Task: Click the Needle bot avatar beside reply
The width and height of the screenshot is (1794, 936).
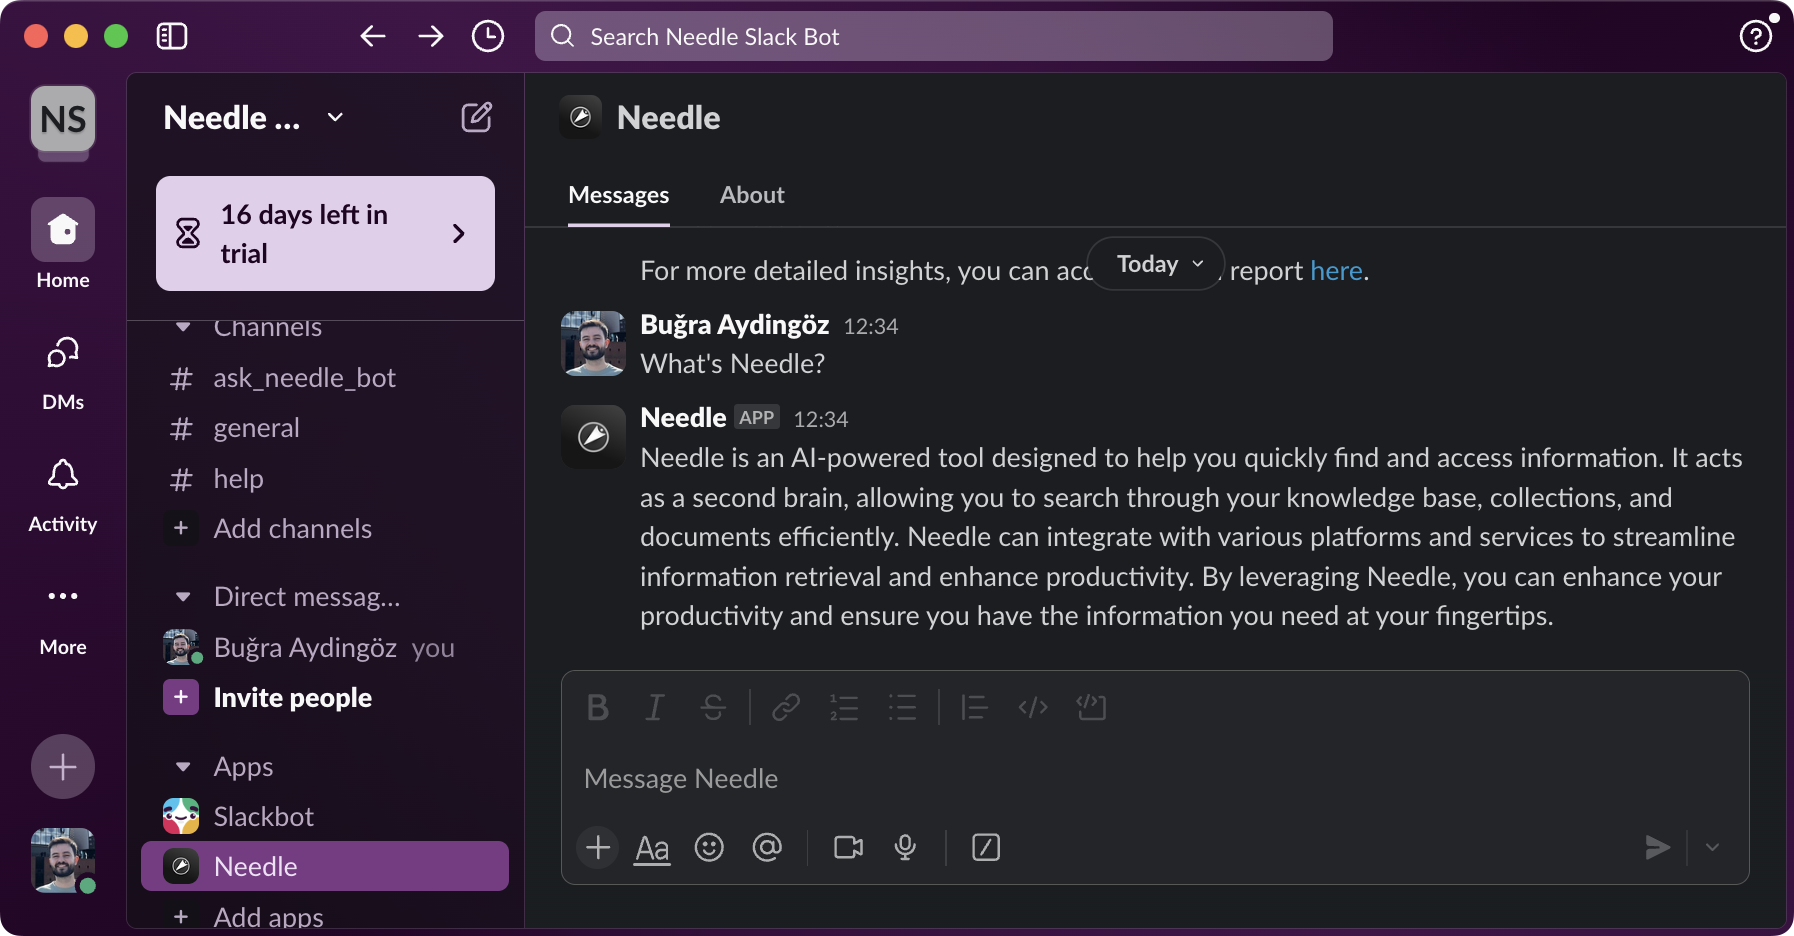Action: (593, 437)
